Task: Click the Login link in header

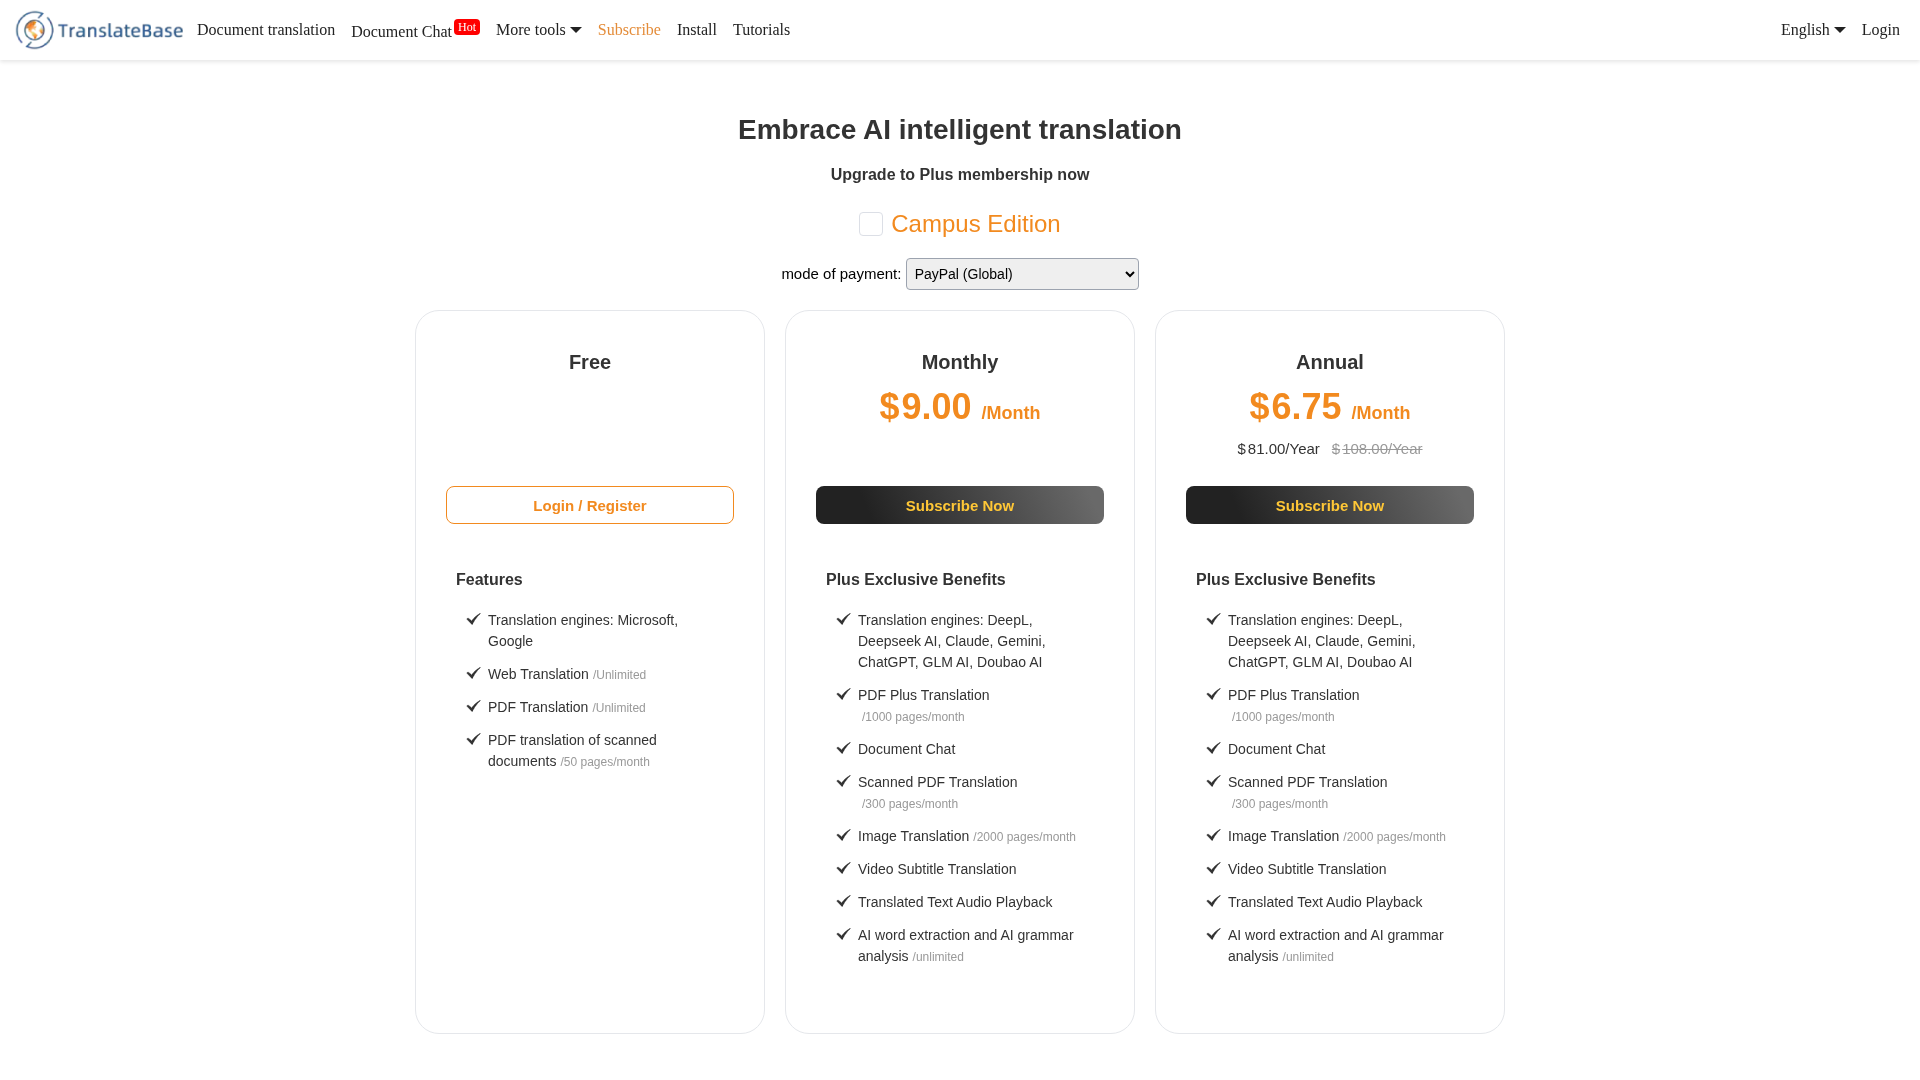Action: [1880, 30]
